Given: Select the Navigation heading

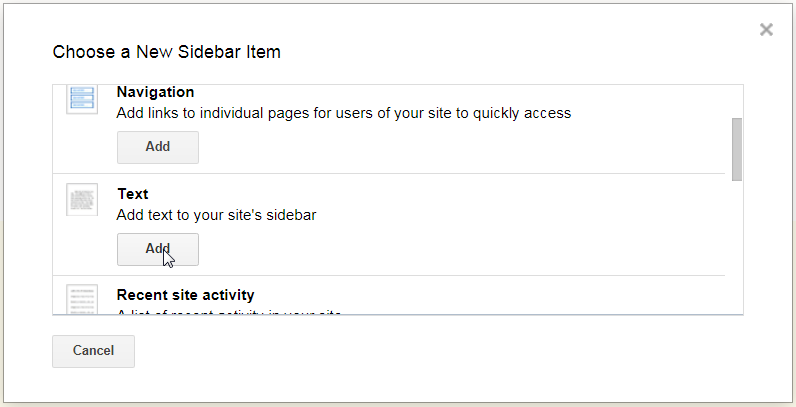Looking at the screenshot, I should (155, 92).
